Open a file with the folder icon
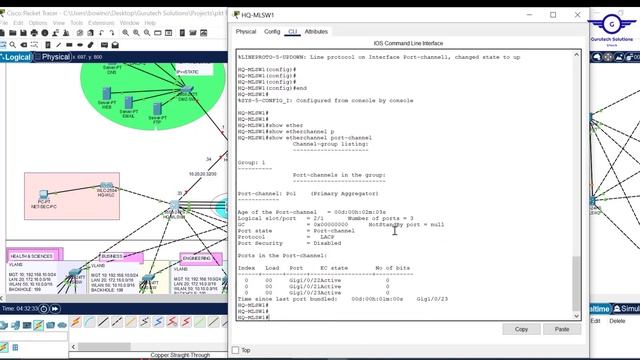Screen dimensions: 640x360 pyautogui.click(x=13, y=33)
